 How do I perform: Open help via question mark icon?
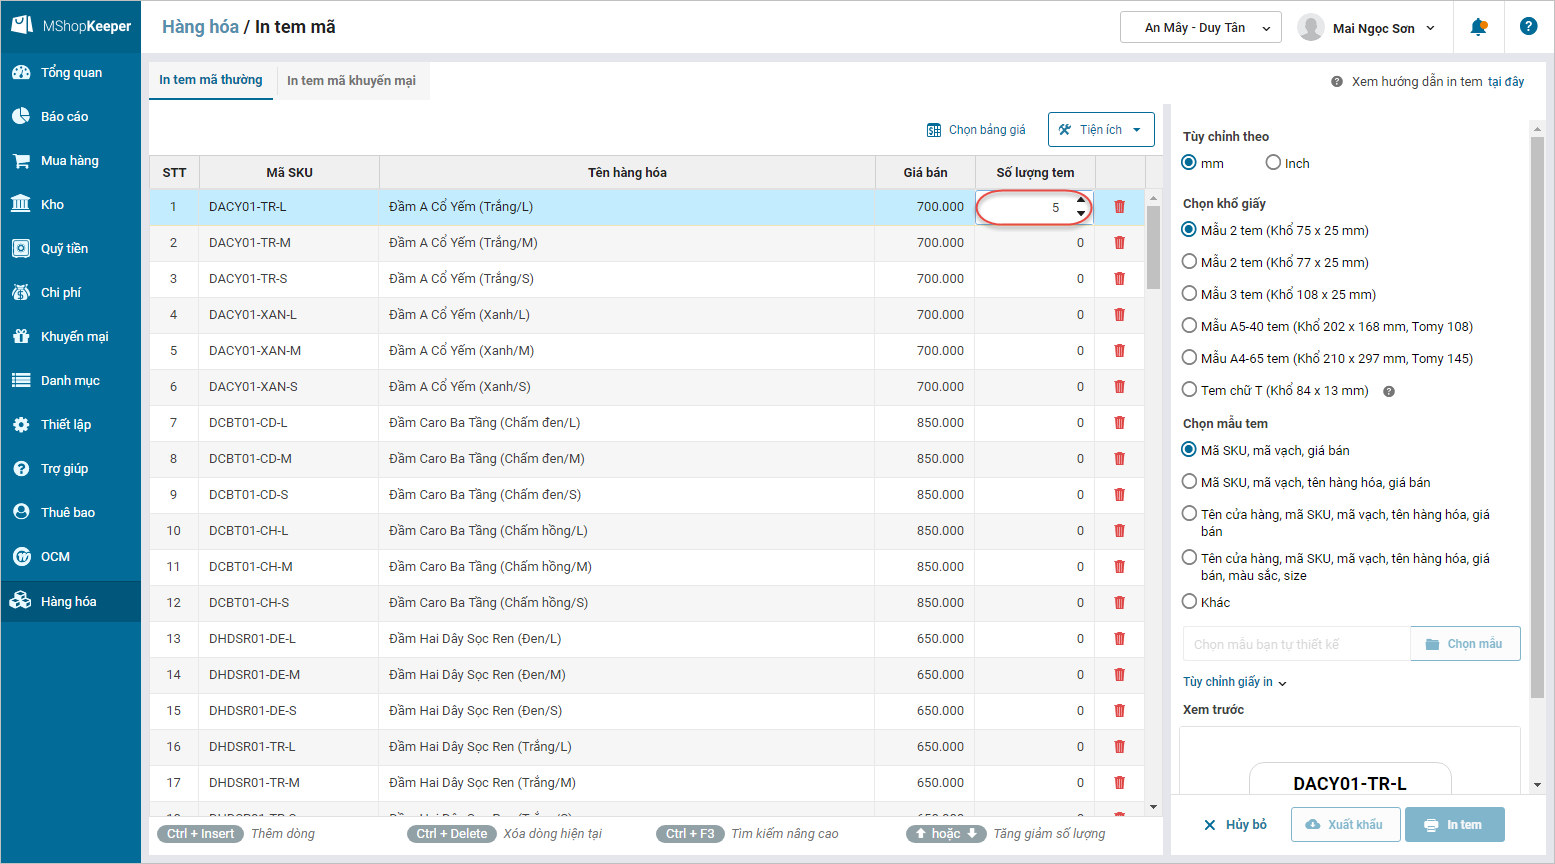pyautogui.click(x=1528, y=27)
